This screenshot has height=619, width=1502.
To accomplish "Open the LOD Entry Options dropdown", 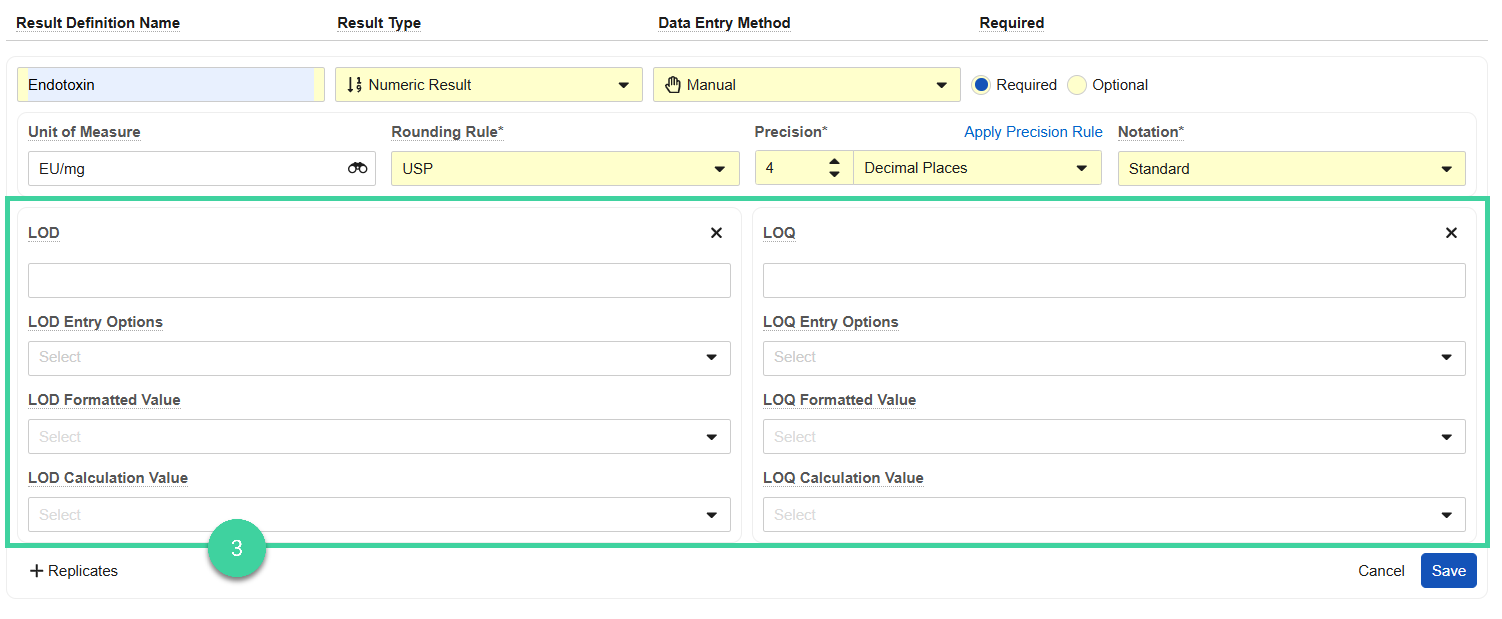I will coord(379,358).
